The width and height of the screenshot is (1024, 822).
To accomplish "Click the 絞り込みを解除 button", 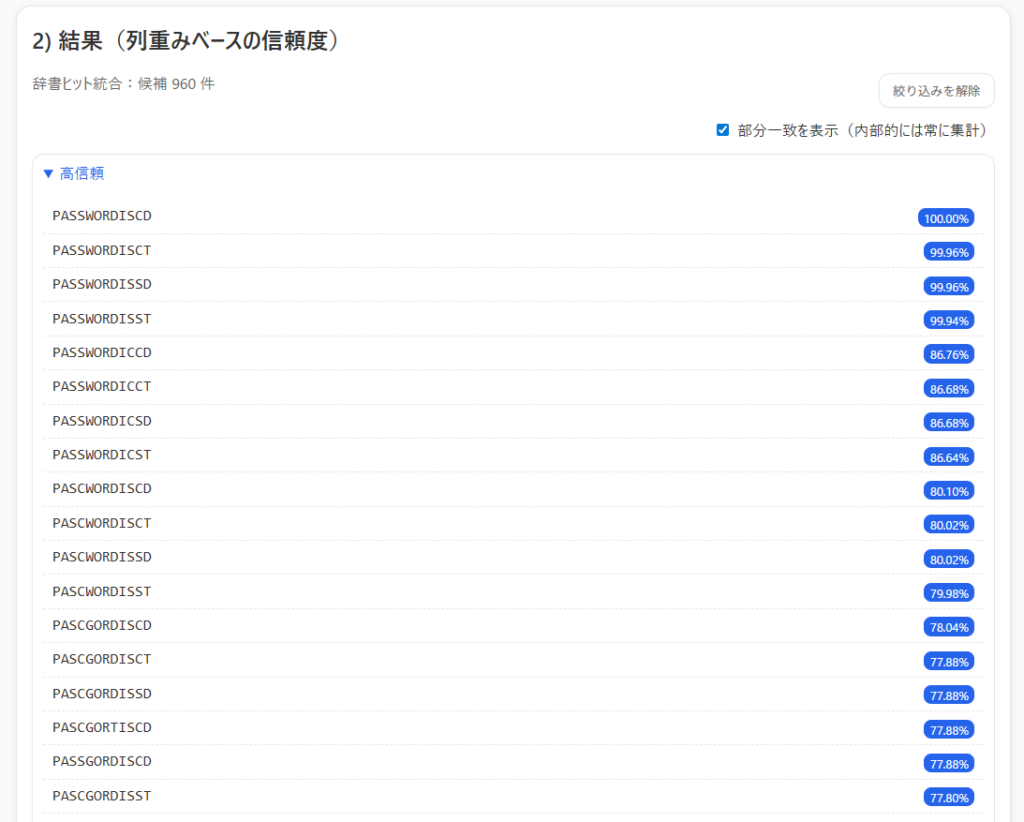I will pos(936,90).
